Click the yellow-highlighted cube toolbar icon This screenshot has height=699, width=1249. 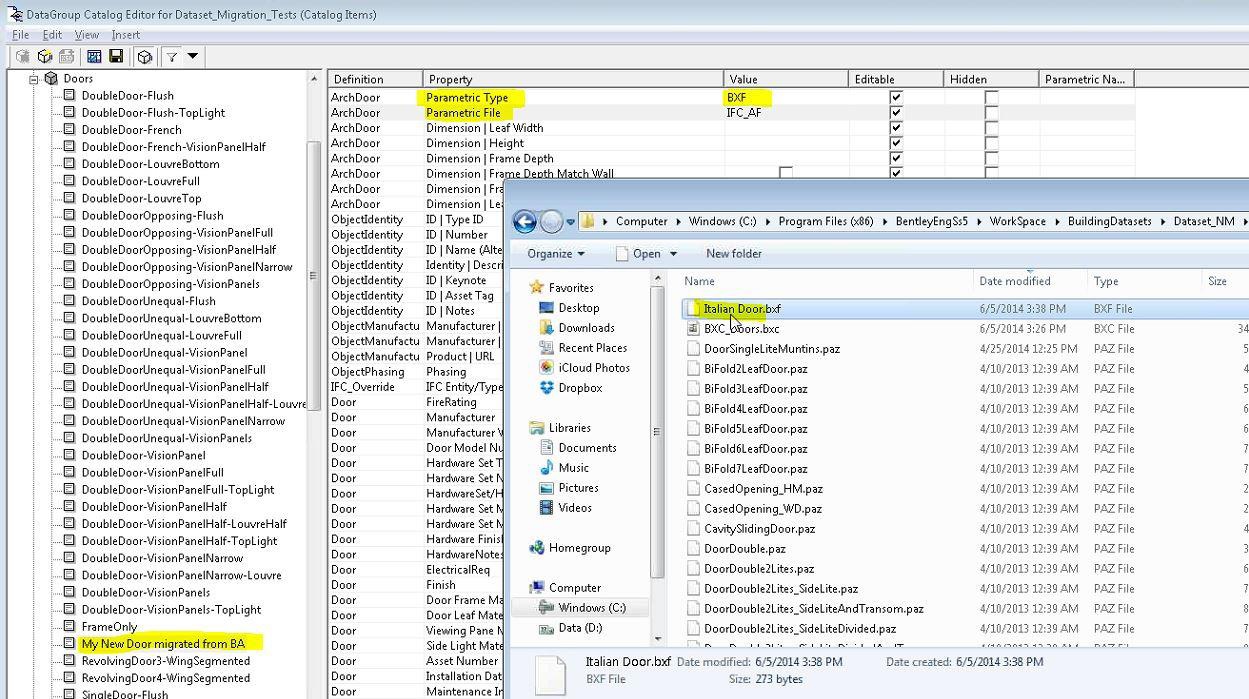click(x=45, y=57)
